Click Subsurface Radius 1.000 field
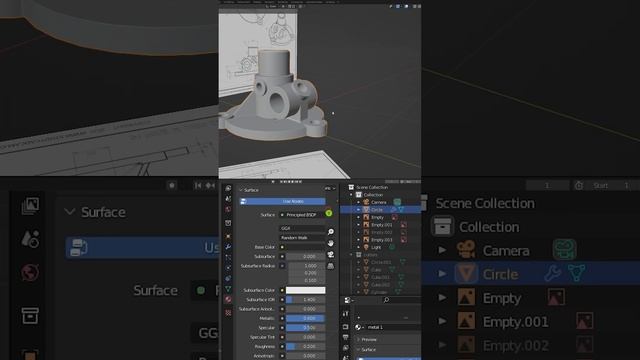 [307, 266]
